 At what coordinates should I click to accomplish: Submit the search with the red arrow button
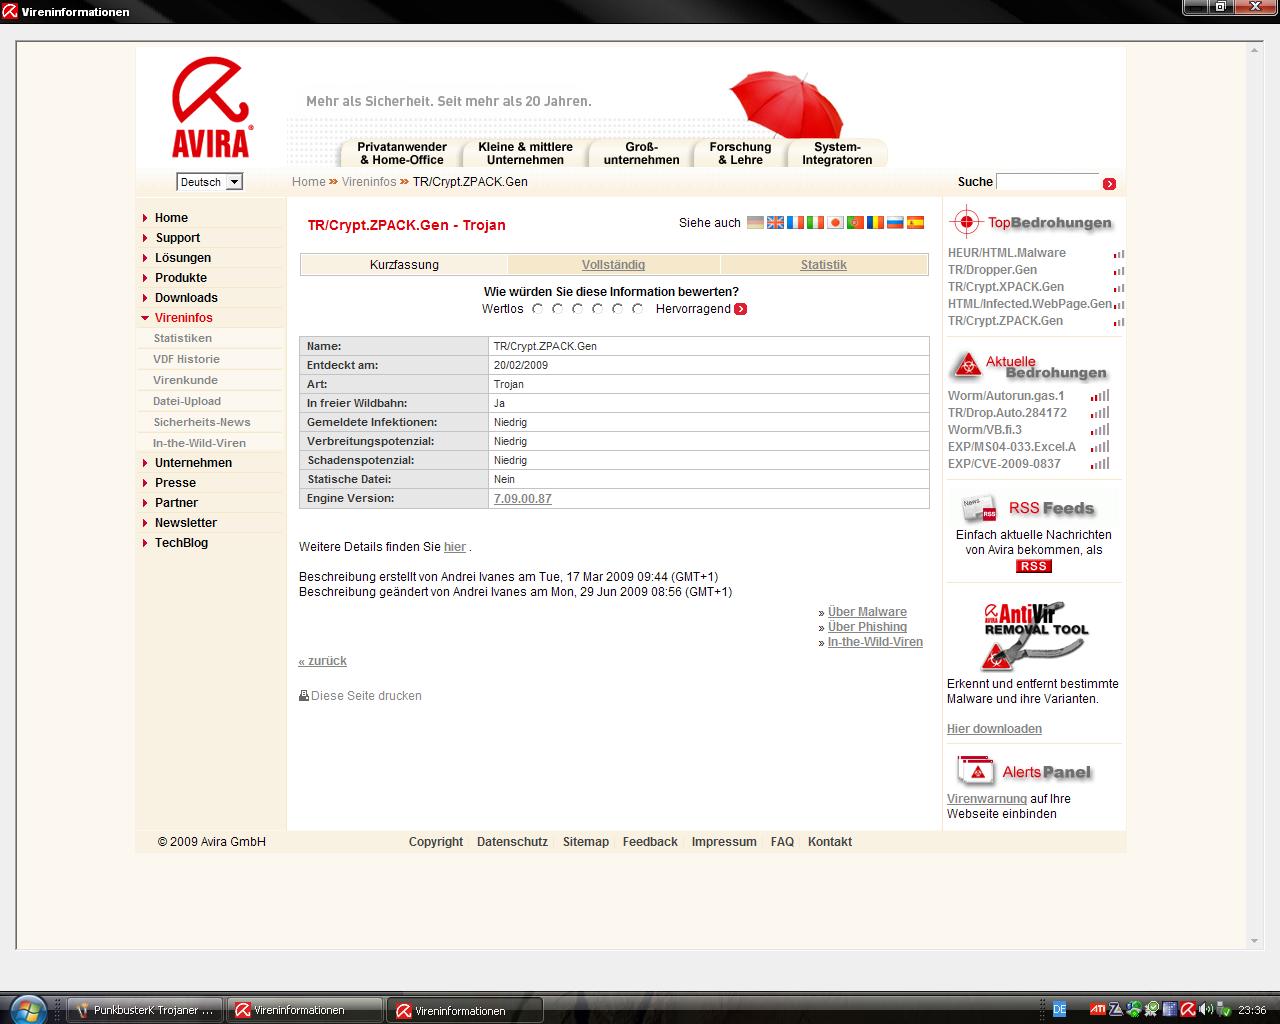click(x=1109, y=183)
